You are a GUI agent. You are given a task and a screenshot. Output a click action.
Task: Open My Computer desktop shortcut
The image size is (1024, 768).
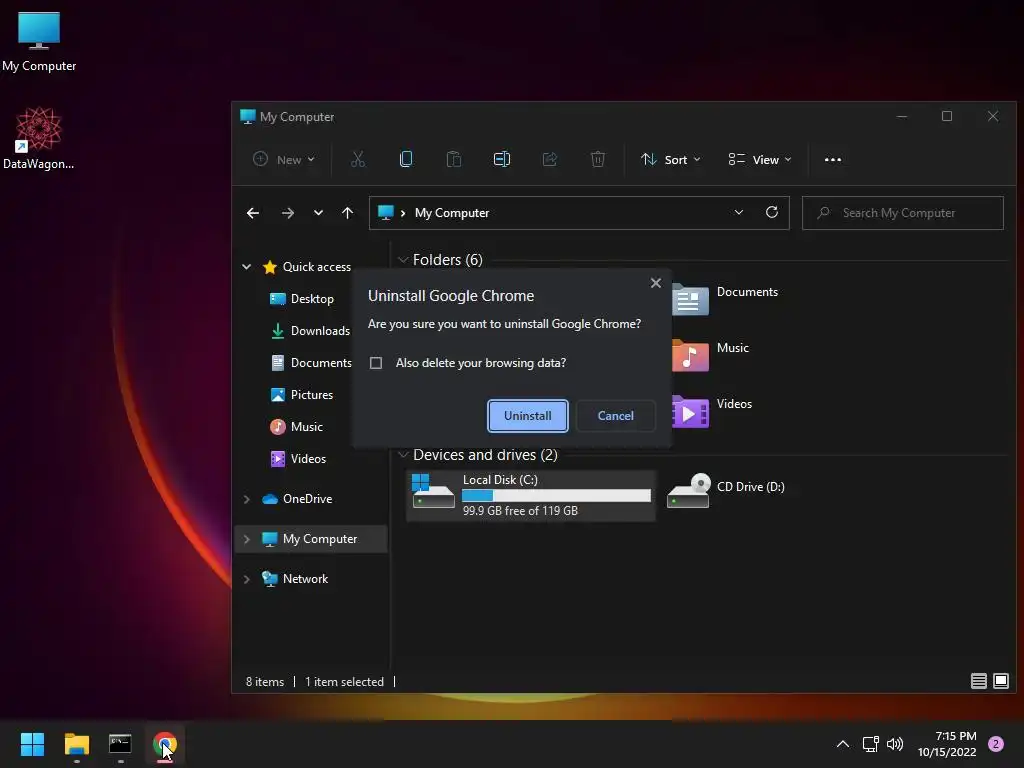(x=39, y=42)
